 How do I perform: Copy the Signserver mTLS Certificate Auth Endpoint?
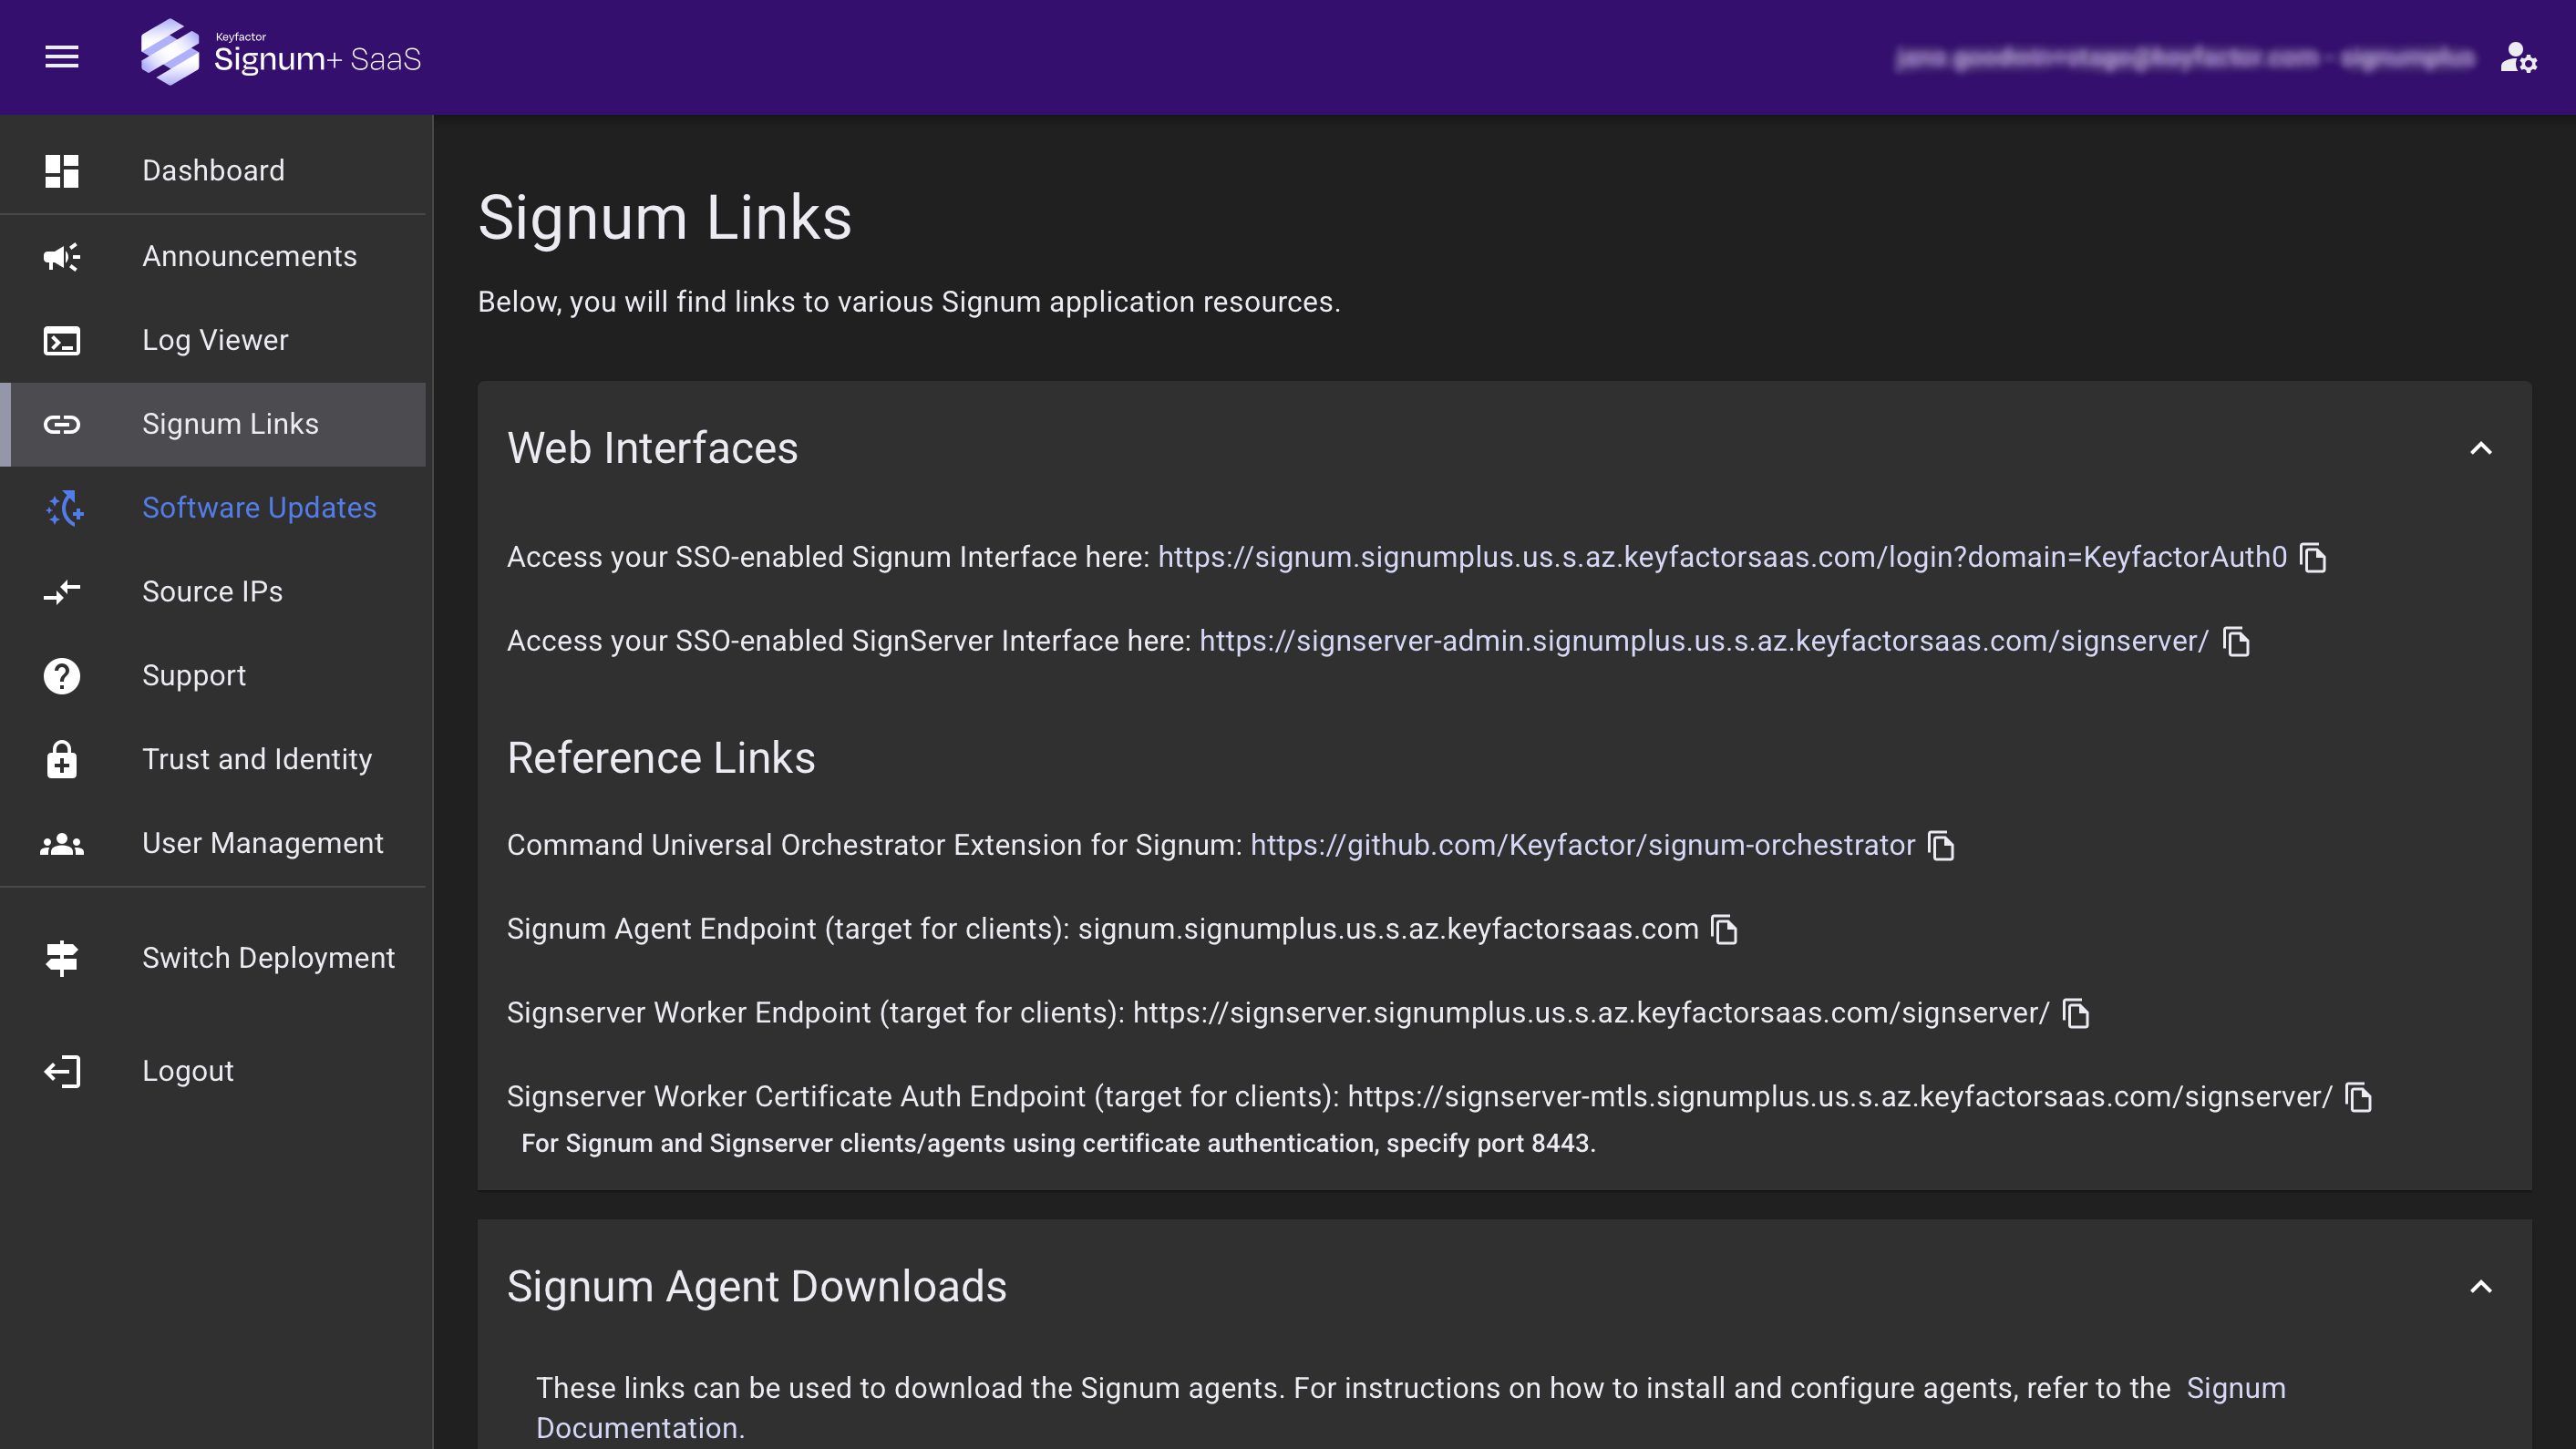(2359, 1097)
